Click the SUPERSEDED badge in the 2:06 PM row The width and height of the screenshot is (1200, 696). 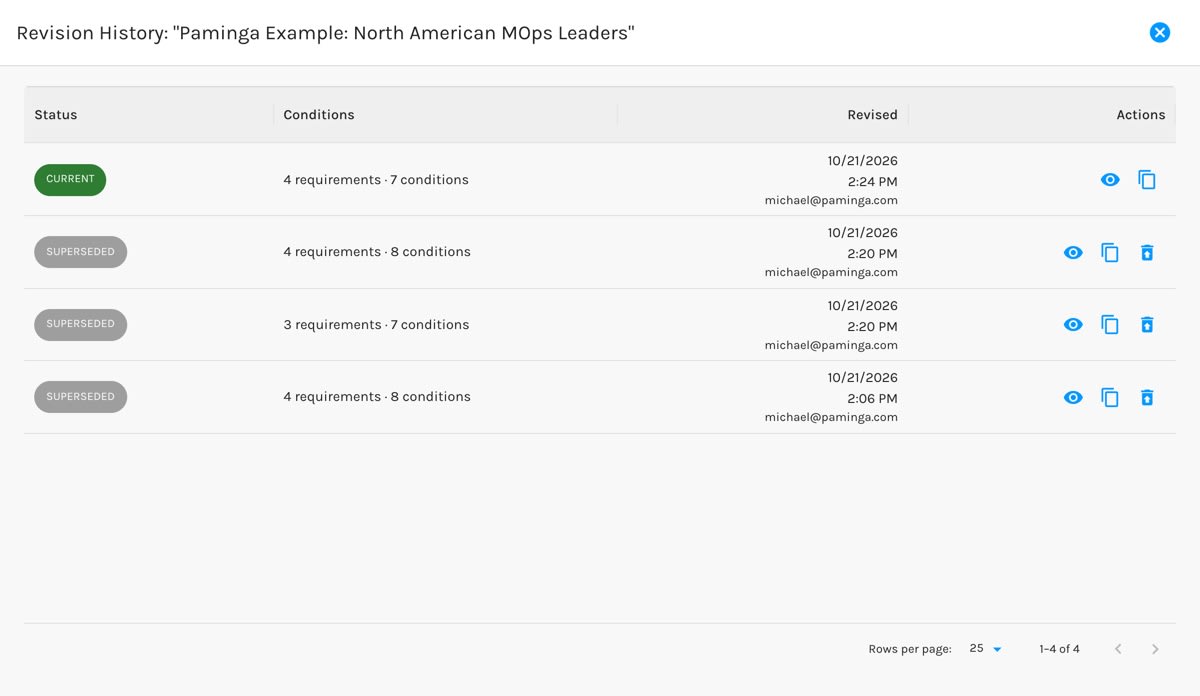pyautogui.click(x=81, y=397)
